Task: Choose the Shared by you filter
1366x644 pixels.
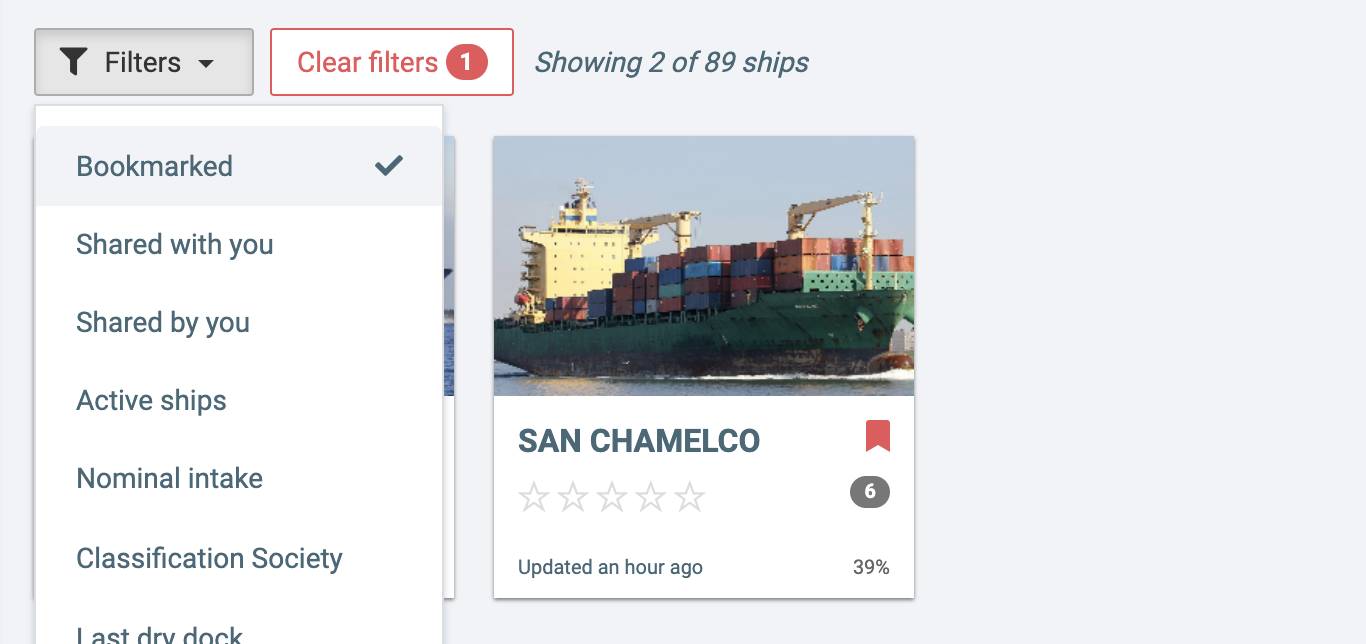Action: point(239,322)
